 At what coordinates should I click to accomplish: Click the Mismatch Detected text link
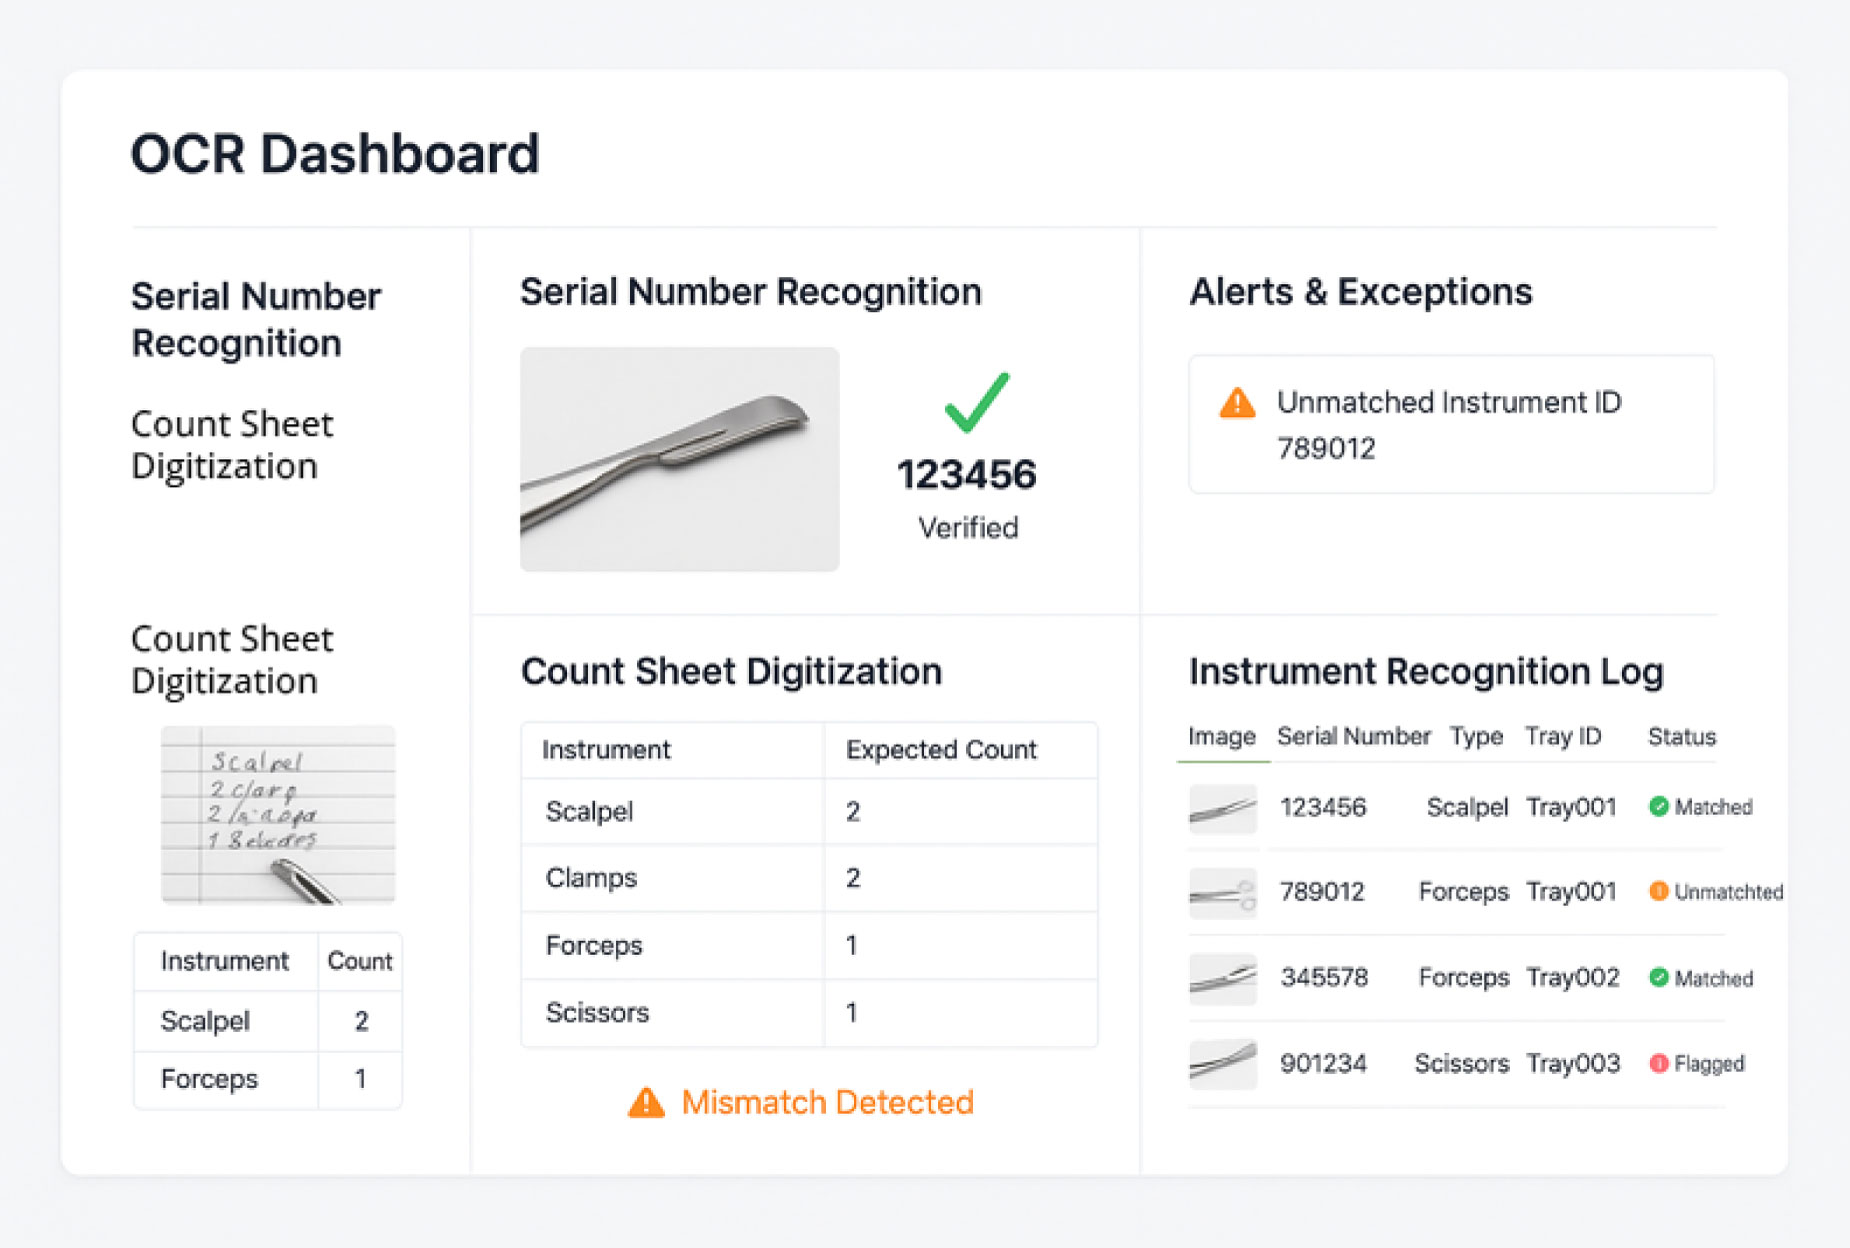click(x=827, y=1102)
